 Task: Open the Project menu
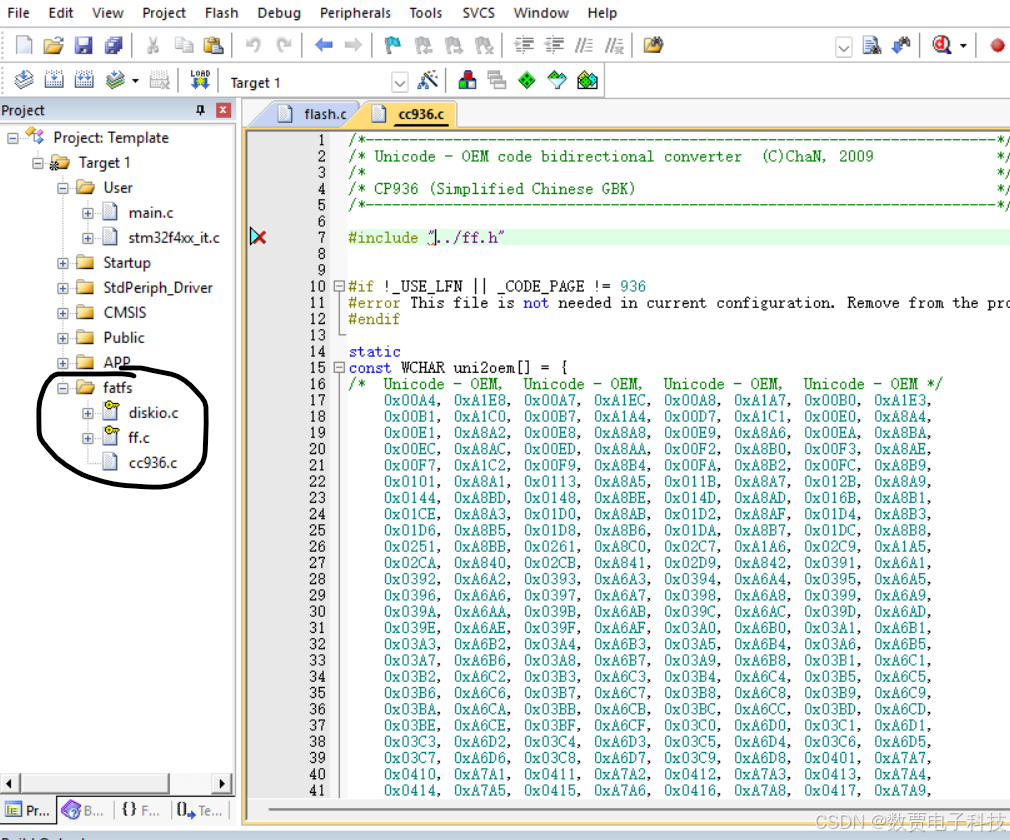tap(164, 13)
